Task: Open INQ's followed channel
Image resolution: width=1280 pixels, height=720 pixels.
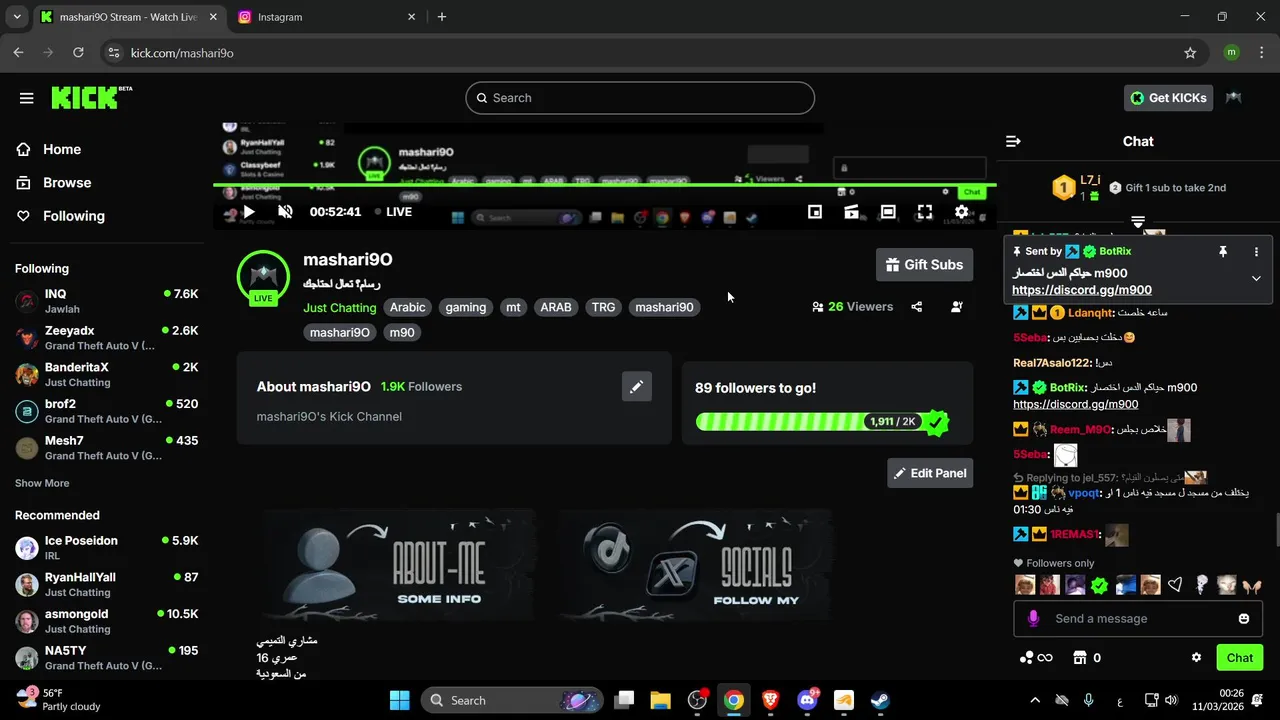Action: [x=106, y=301]
